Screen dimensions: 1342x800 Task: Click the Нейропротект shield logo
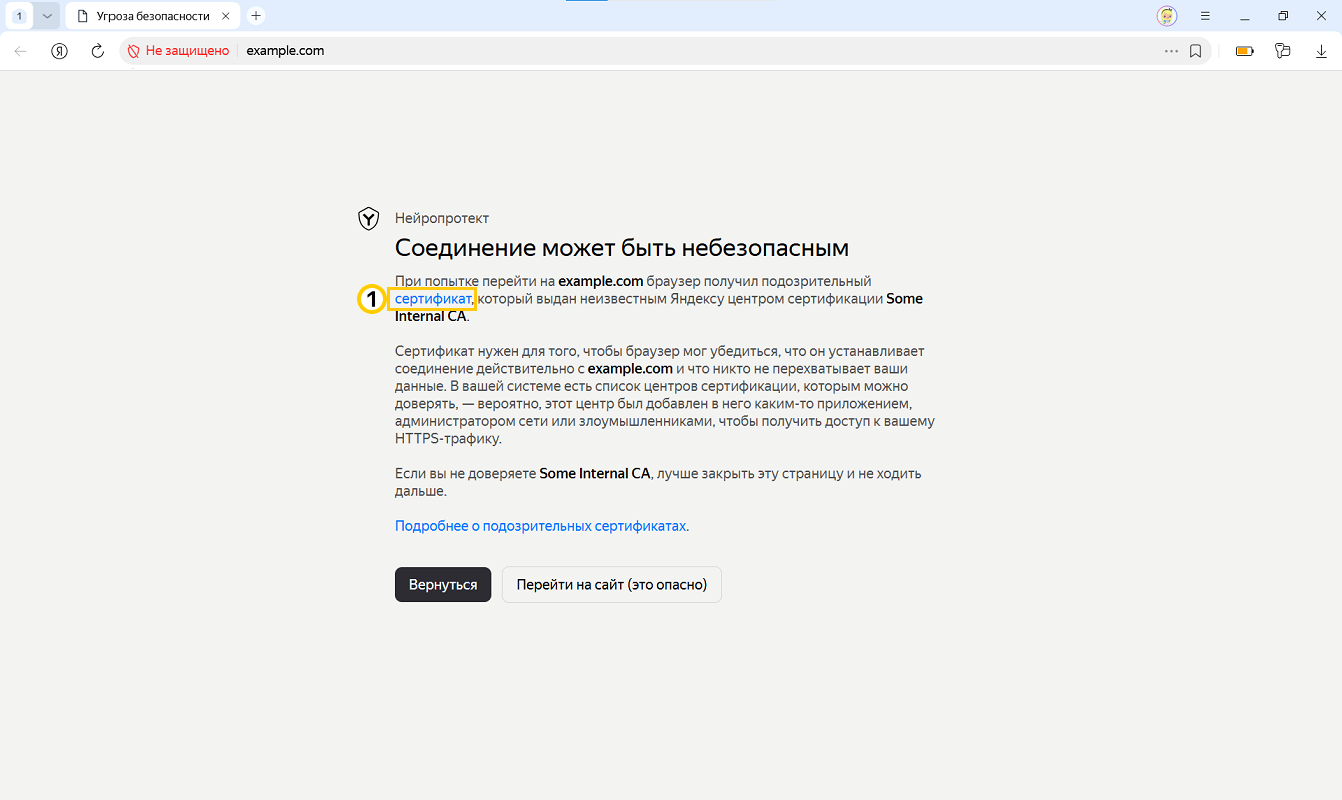tap(368, 219)
